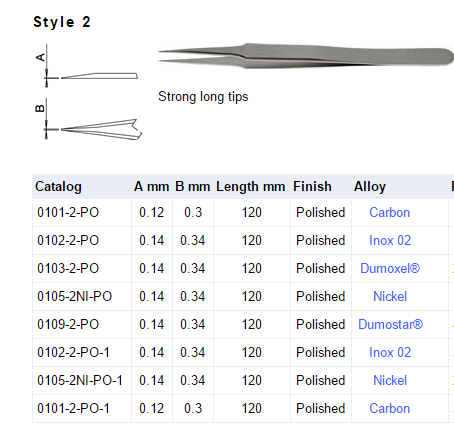The image size is (454, 439).
Task: Select the Alloy column header
Action: (x=370, y=187)
